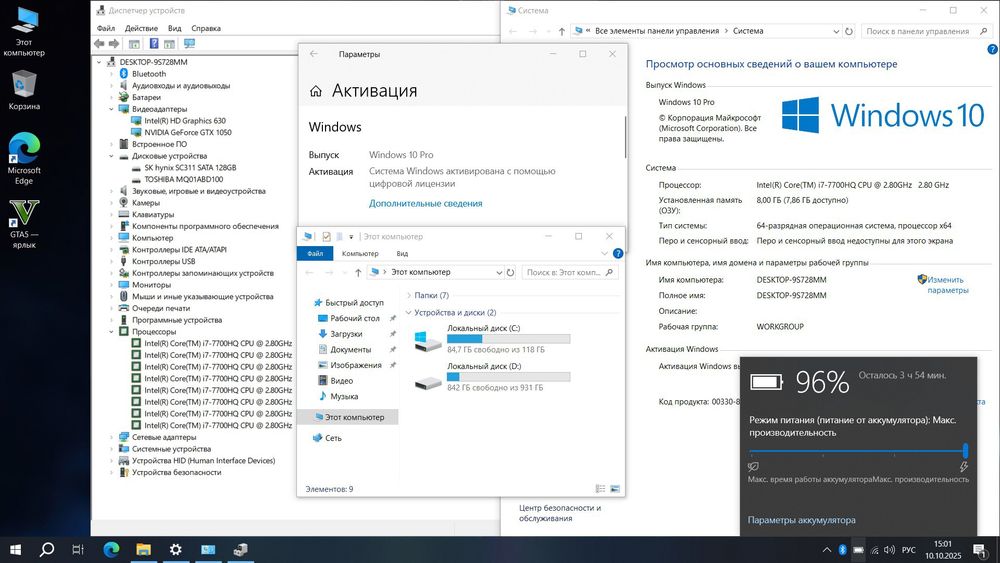Click refresh icon in System window address bar
The width and height of the screenshot is (1000, 563).
click(x=848, y=31)
